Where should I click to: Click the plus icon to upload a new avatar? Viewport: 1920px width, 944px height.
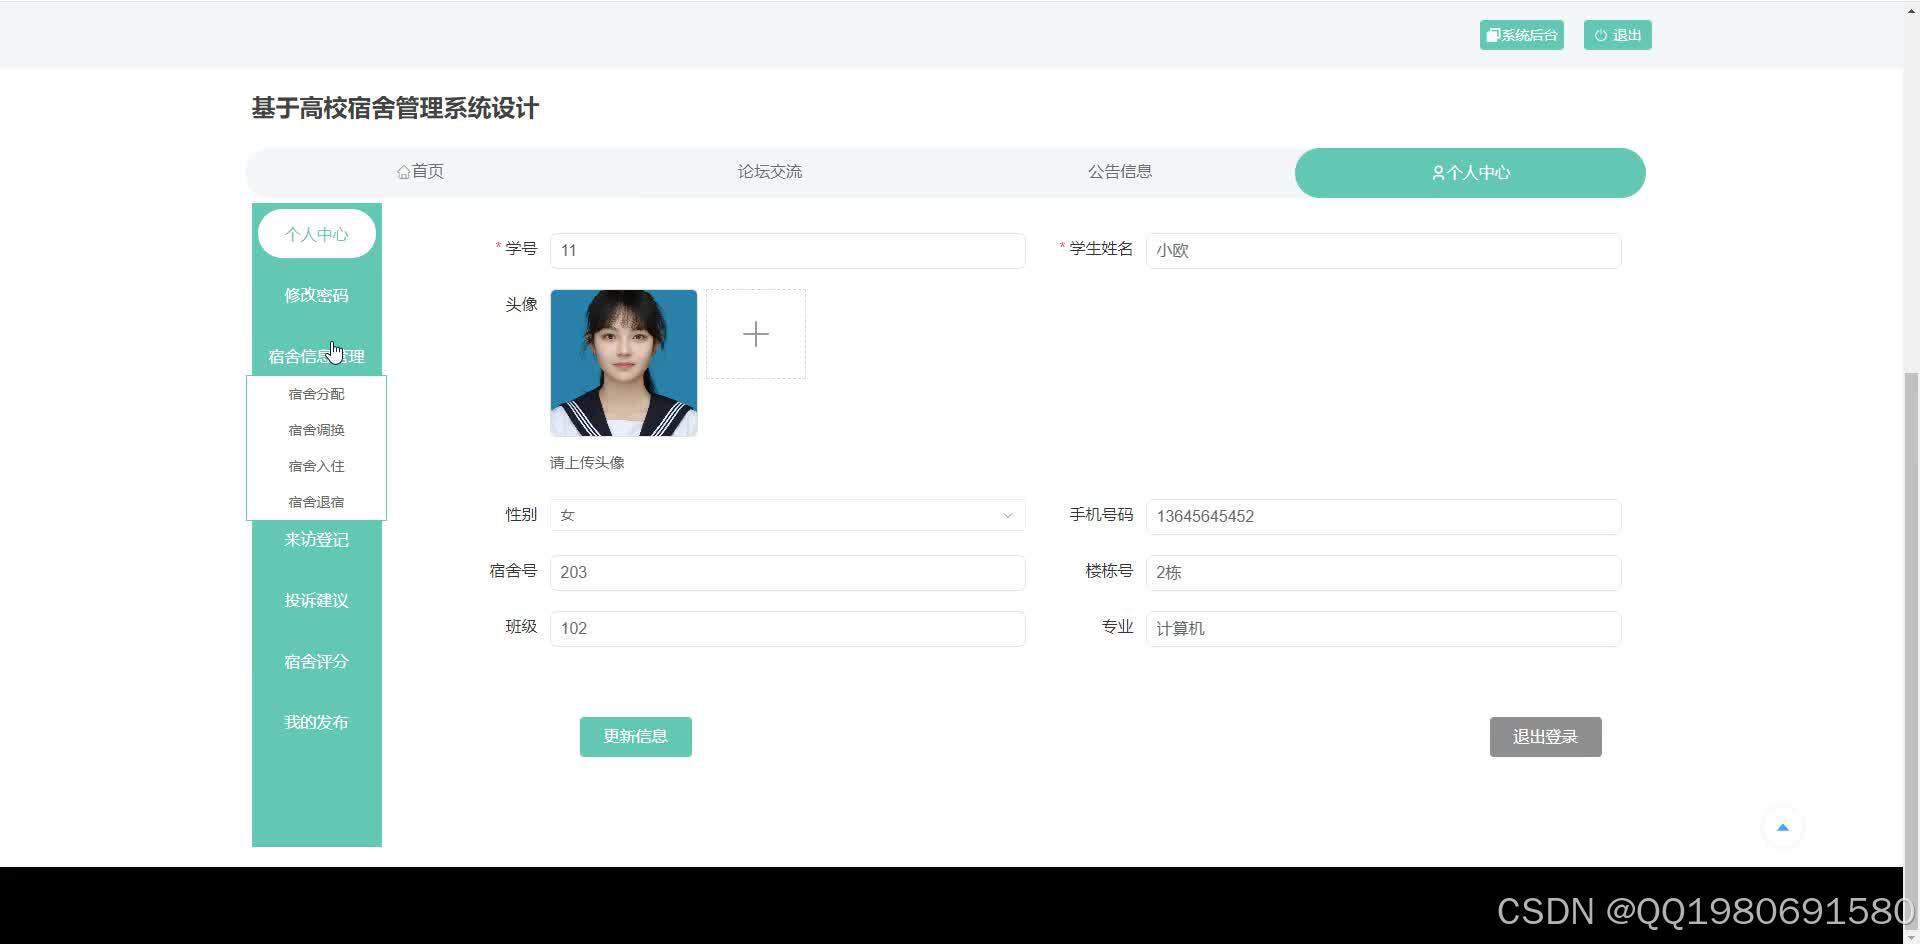755,334
